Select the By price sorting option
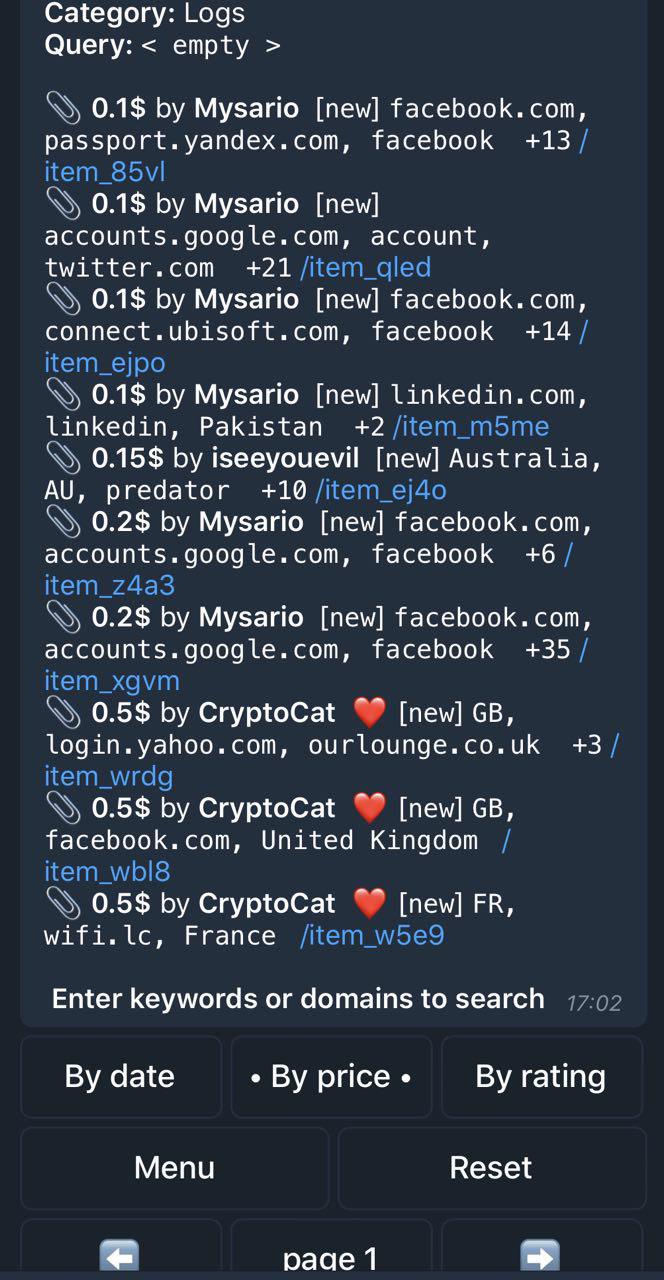The height and width of the screenshot is (1280, 664). [331, 1076]
